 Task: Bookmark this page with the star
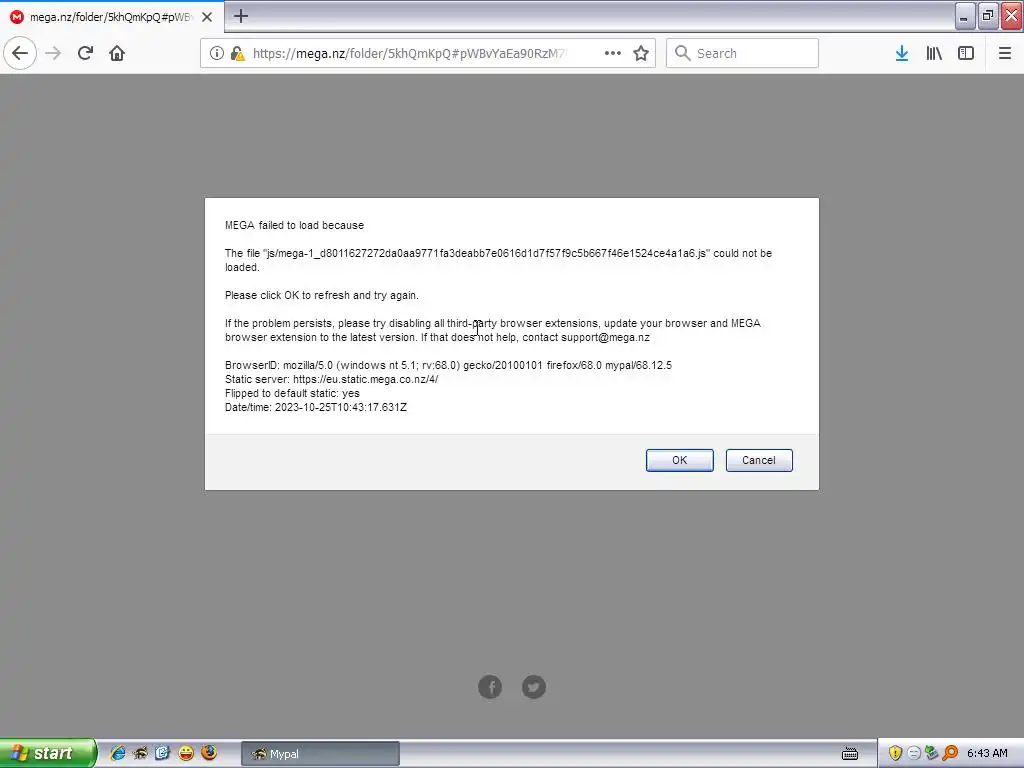[641, 53]
